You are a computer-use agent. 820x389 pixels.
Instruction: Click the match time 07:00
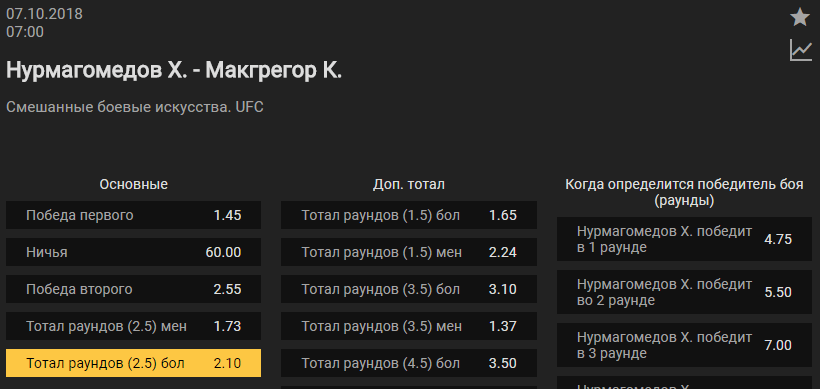25,32
